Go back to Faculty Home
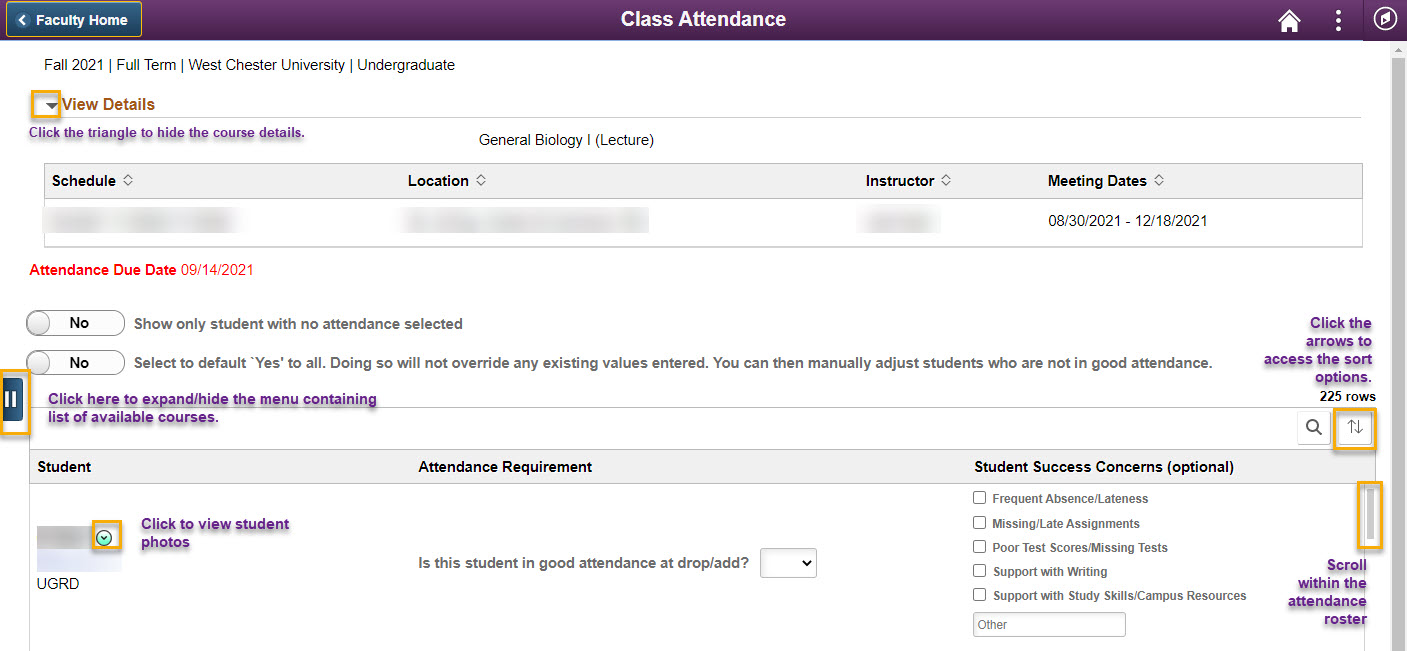 click(x=74, y=20)
